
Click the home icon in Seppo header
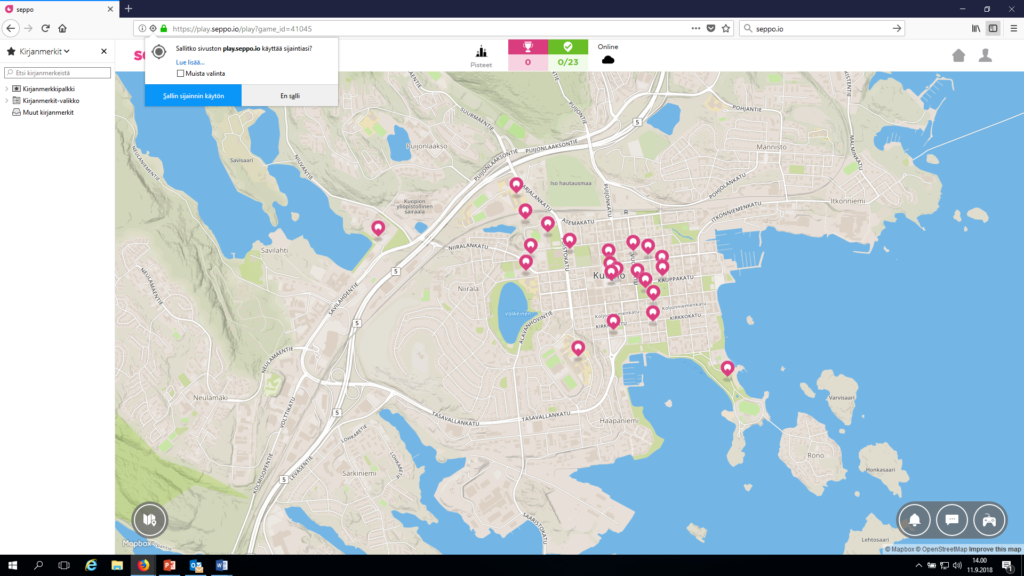pyautogui.click(x=959, y=55)
